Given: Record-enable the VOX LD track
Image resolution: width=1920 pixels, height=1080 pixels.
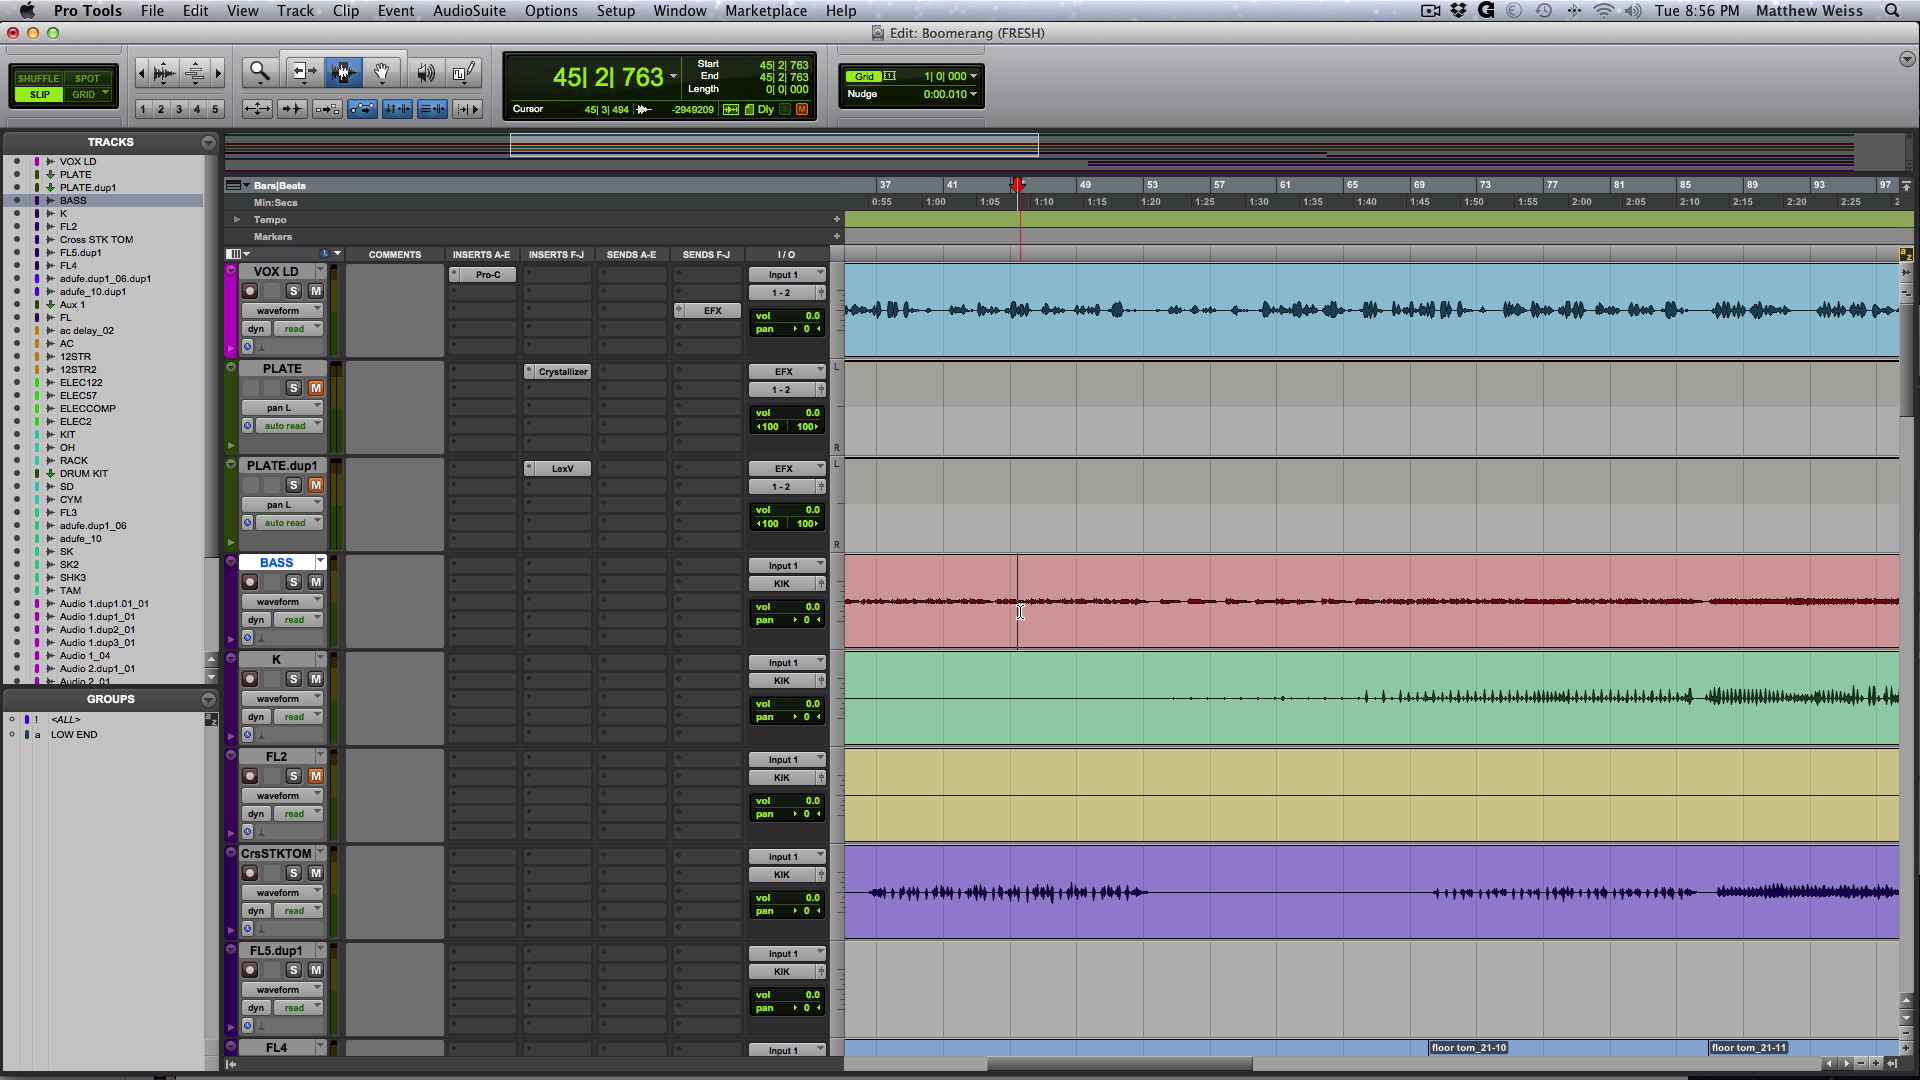Looking at the screenshot, I should pos(250,291).
